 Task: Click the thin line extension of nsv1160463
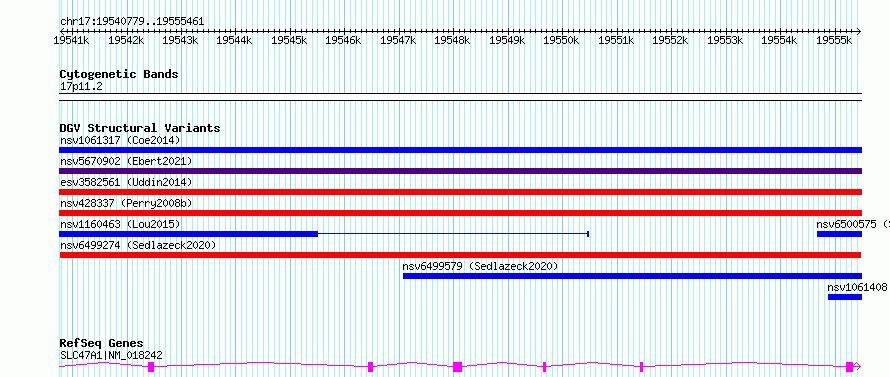click(x=453, y=234)
